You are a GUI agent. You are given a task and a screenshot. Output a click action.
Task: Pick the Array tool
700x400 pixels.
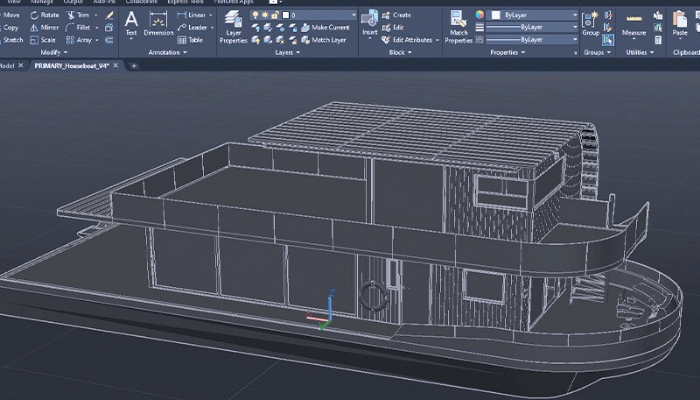pos(79,40)
